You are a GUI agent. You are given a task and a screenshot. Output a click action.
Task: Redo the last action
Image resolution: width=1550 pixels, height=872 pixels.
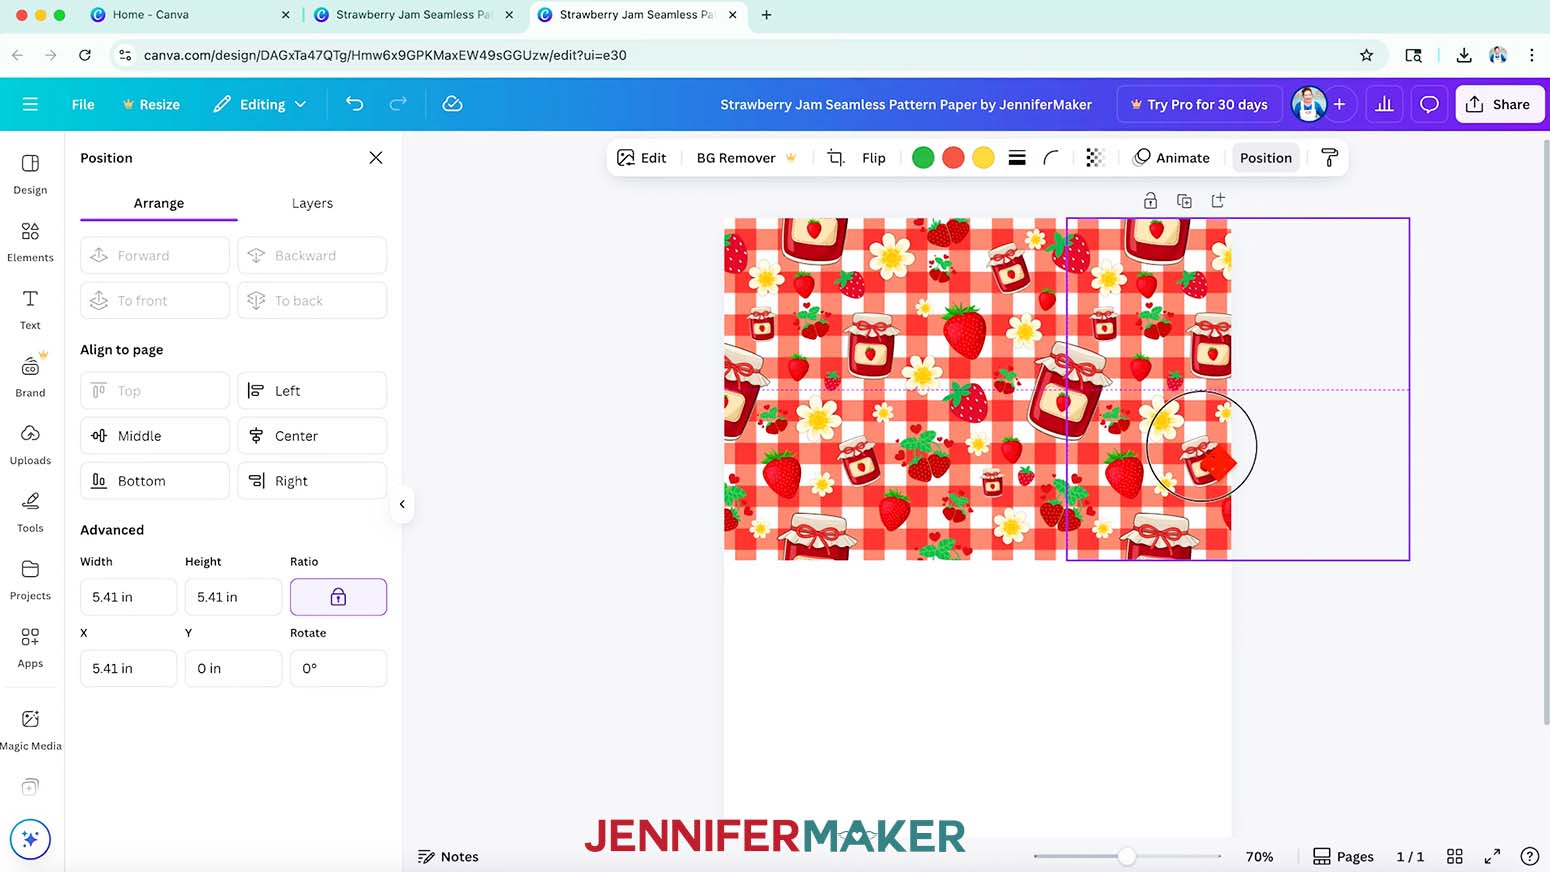pyautogui.click(x=398, y=104)
